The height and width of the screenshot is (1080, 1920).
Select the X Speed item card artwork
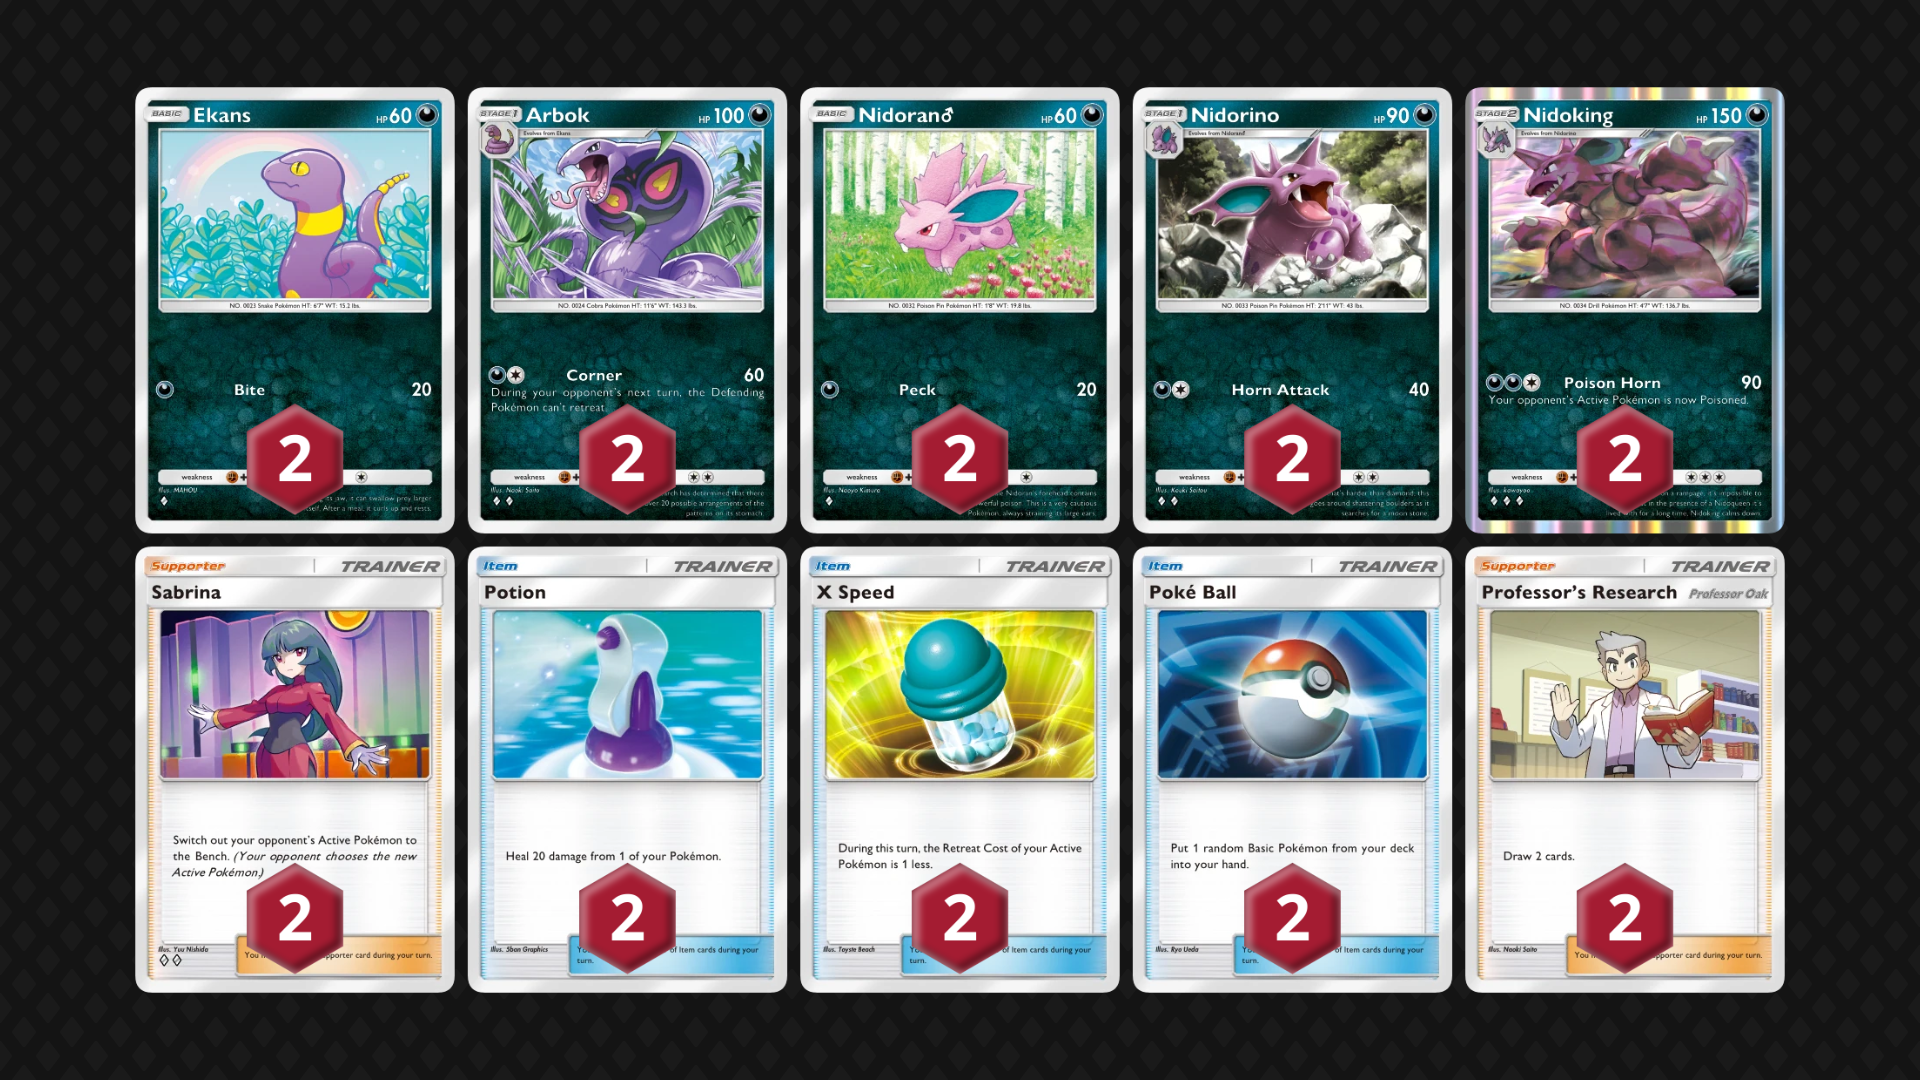(960, 694)
